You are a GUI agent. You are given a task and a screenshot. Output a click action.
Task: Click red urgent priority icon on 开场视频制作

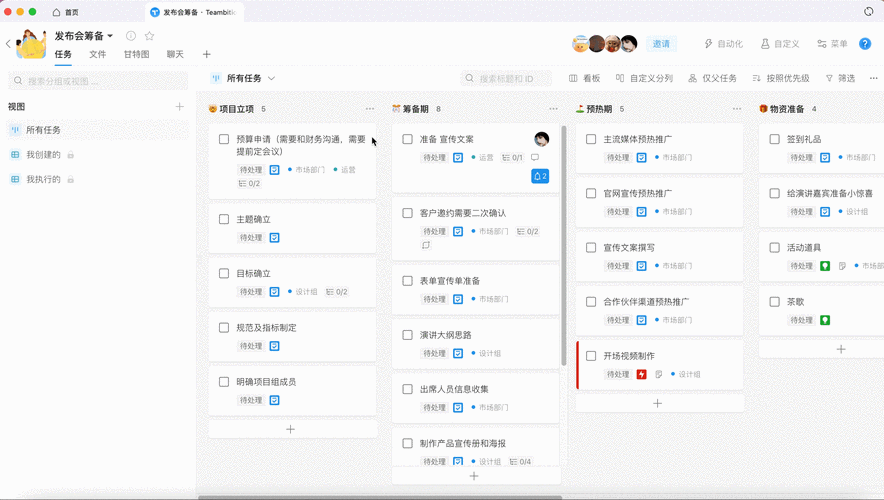(642, 374)
